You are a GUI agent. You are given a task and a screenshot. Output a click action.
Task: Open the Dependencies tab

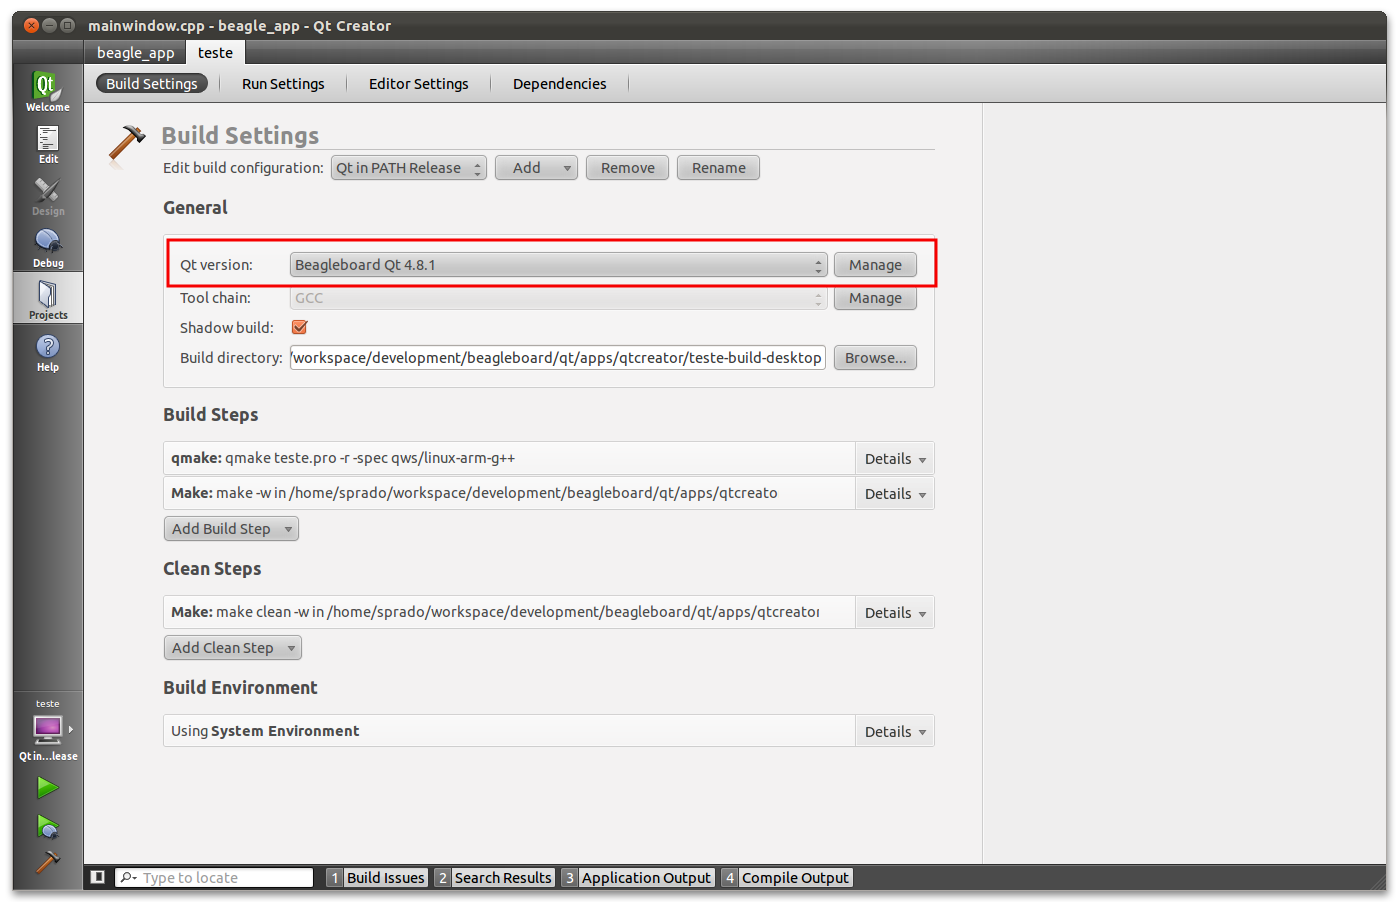(559, 84)
